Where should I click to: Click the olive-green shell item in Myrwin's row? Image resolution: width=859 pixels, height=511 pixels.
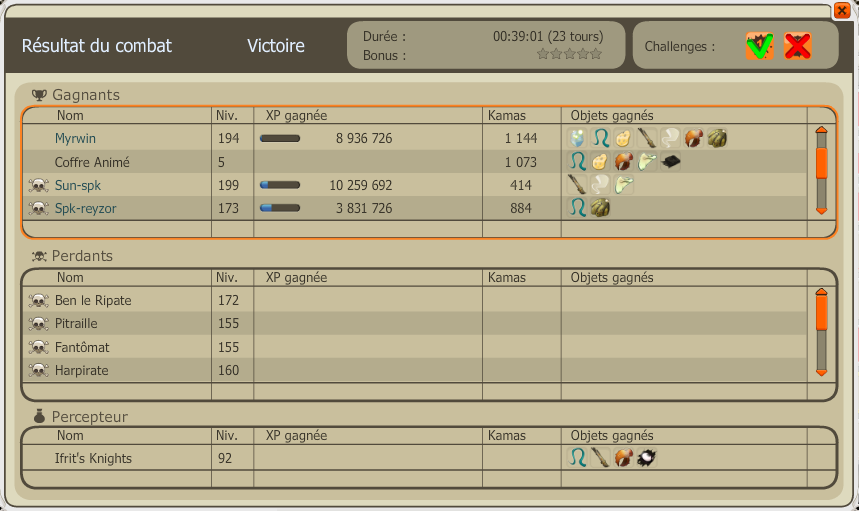coord(717,138)
